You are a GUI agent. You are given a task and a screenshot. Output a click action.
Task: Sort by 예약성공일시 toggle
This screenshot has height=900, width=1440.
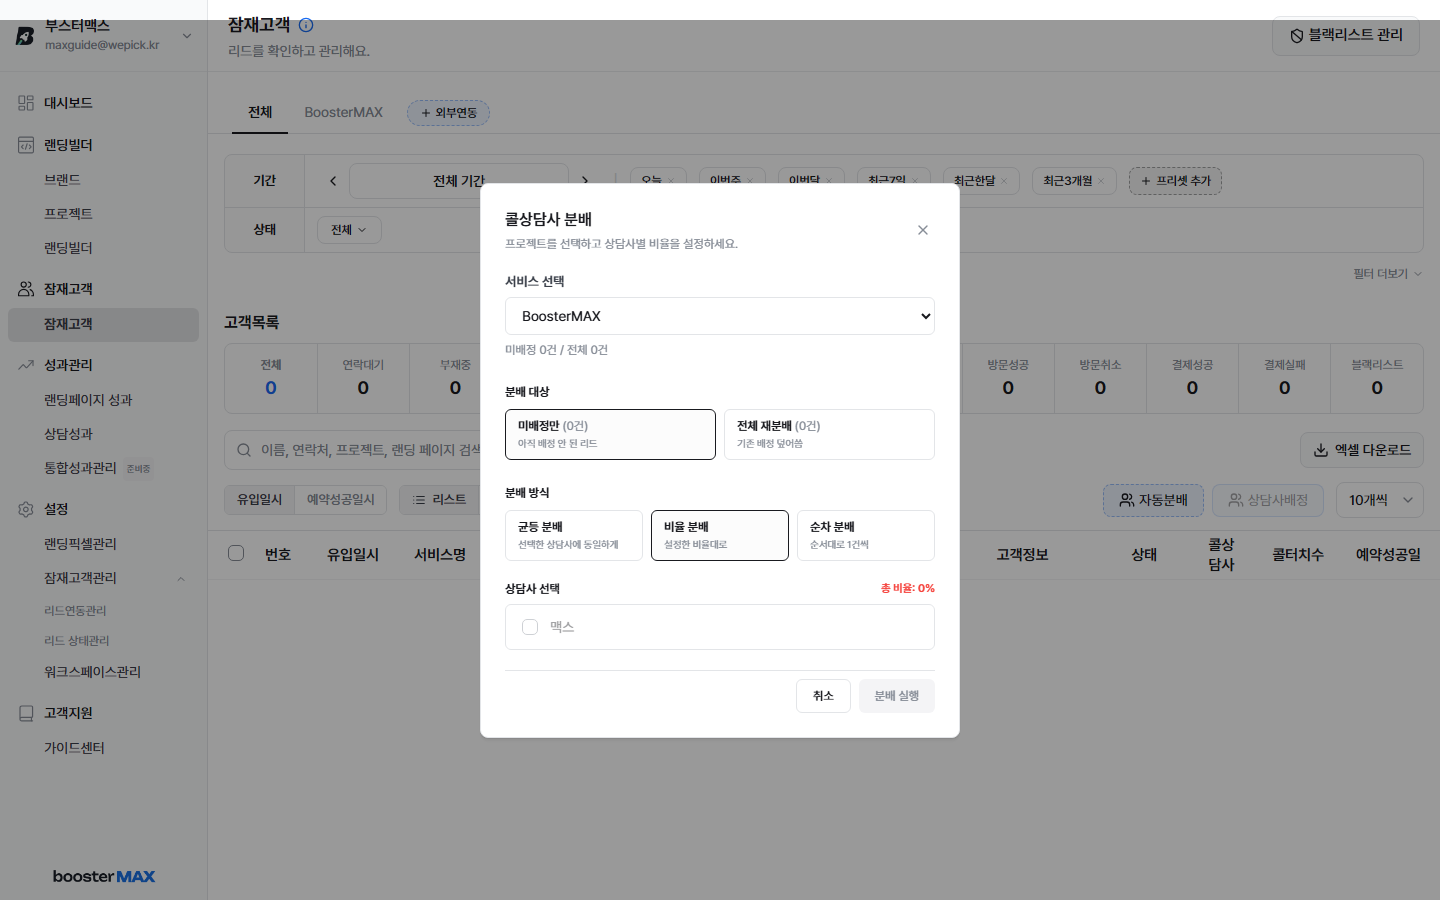click(340, 500)
